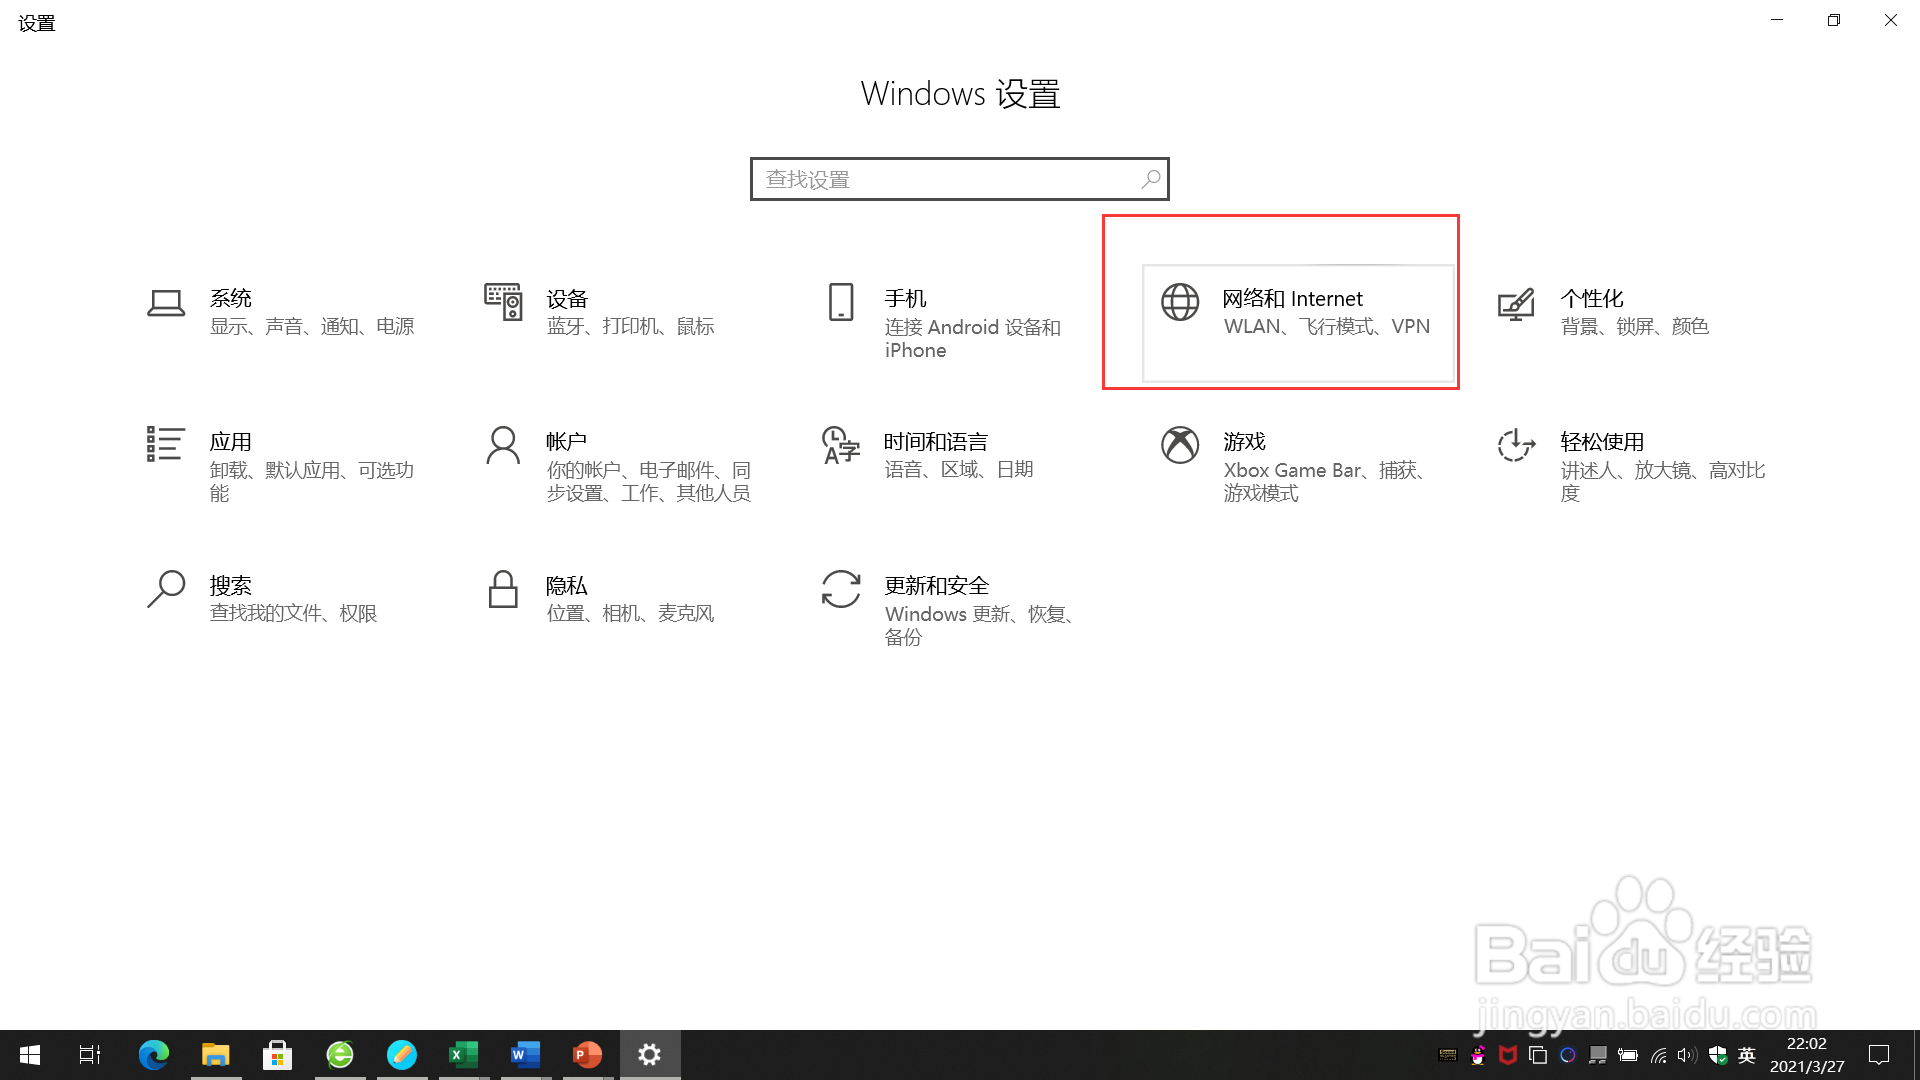Click the battery status tray icon
Image resolution: width=1920 pixels, height=1080 pixels.
(1628, 1055)
